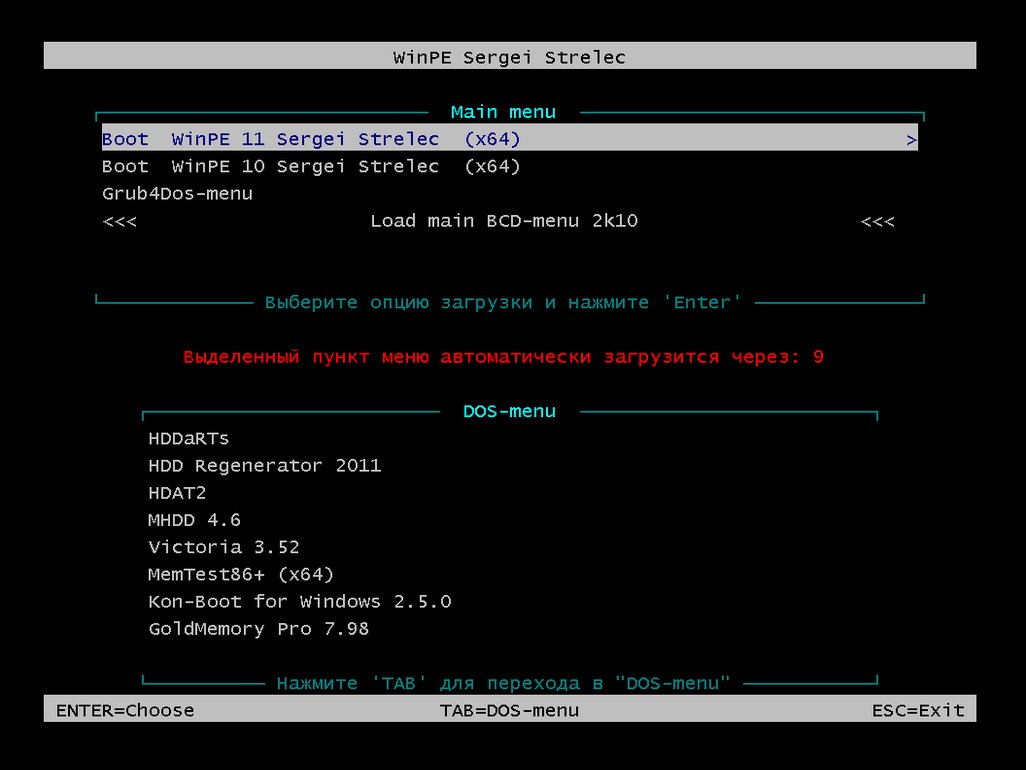Click the left <<< arrows before Load main BCD-menu

119,221
